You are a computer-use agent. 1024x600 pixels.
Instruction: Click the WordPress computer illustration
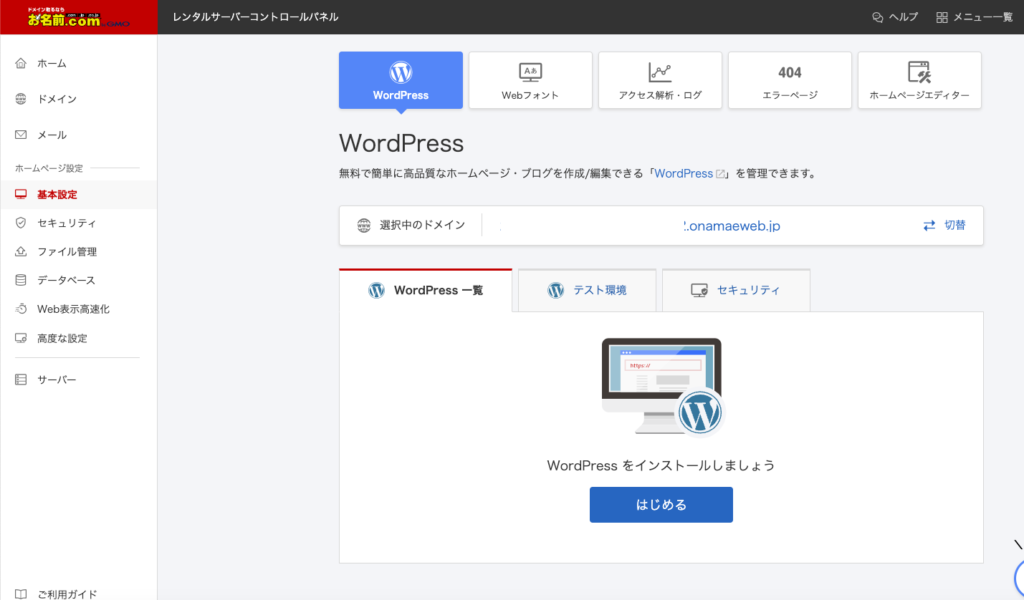coord(662,387)
